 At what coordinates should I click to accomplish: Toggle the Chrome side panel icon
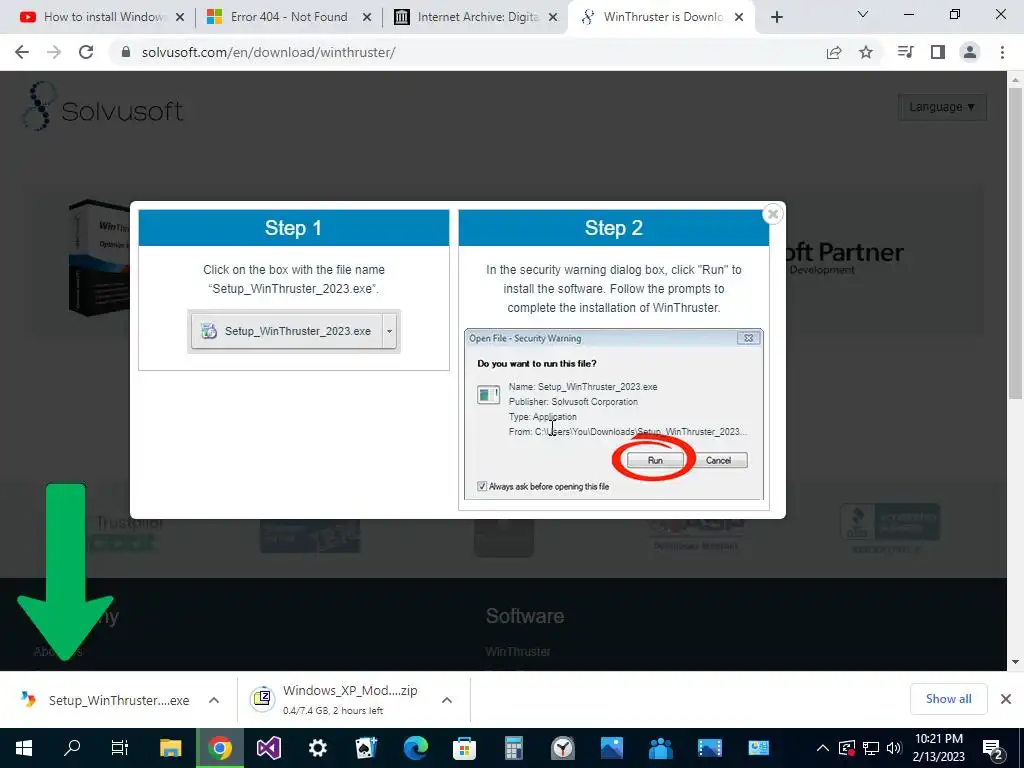[x=938, y=52]
